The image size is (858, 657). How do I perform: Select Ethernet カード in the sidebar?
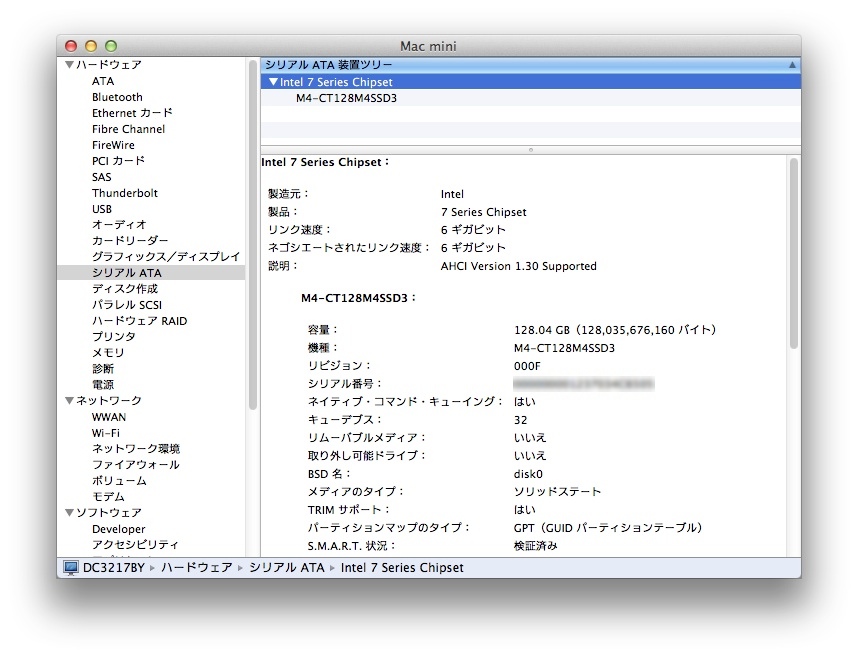pyautogui.click(x=132, y=113)
